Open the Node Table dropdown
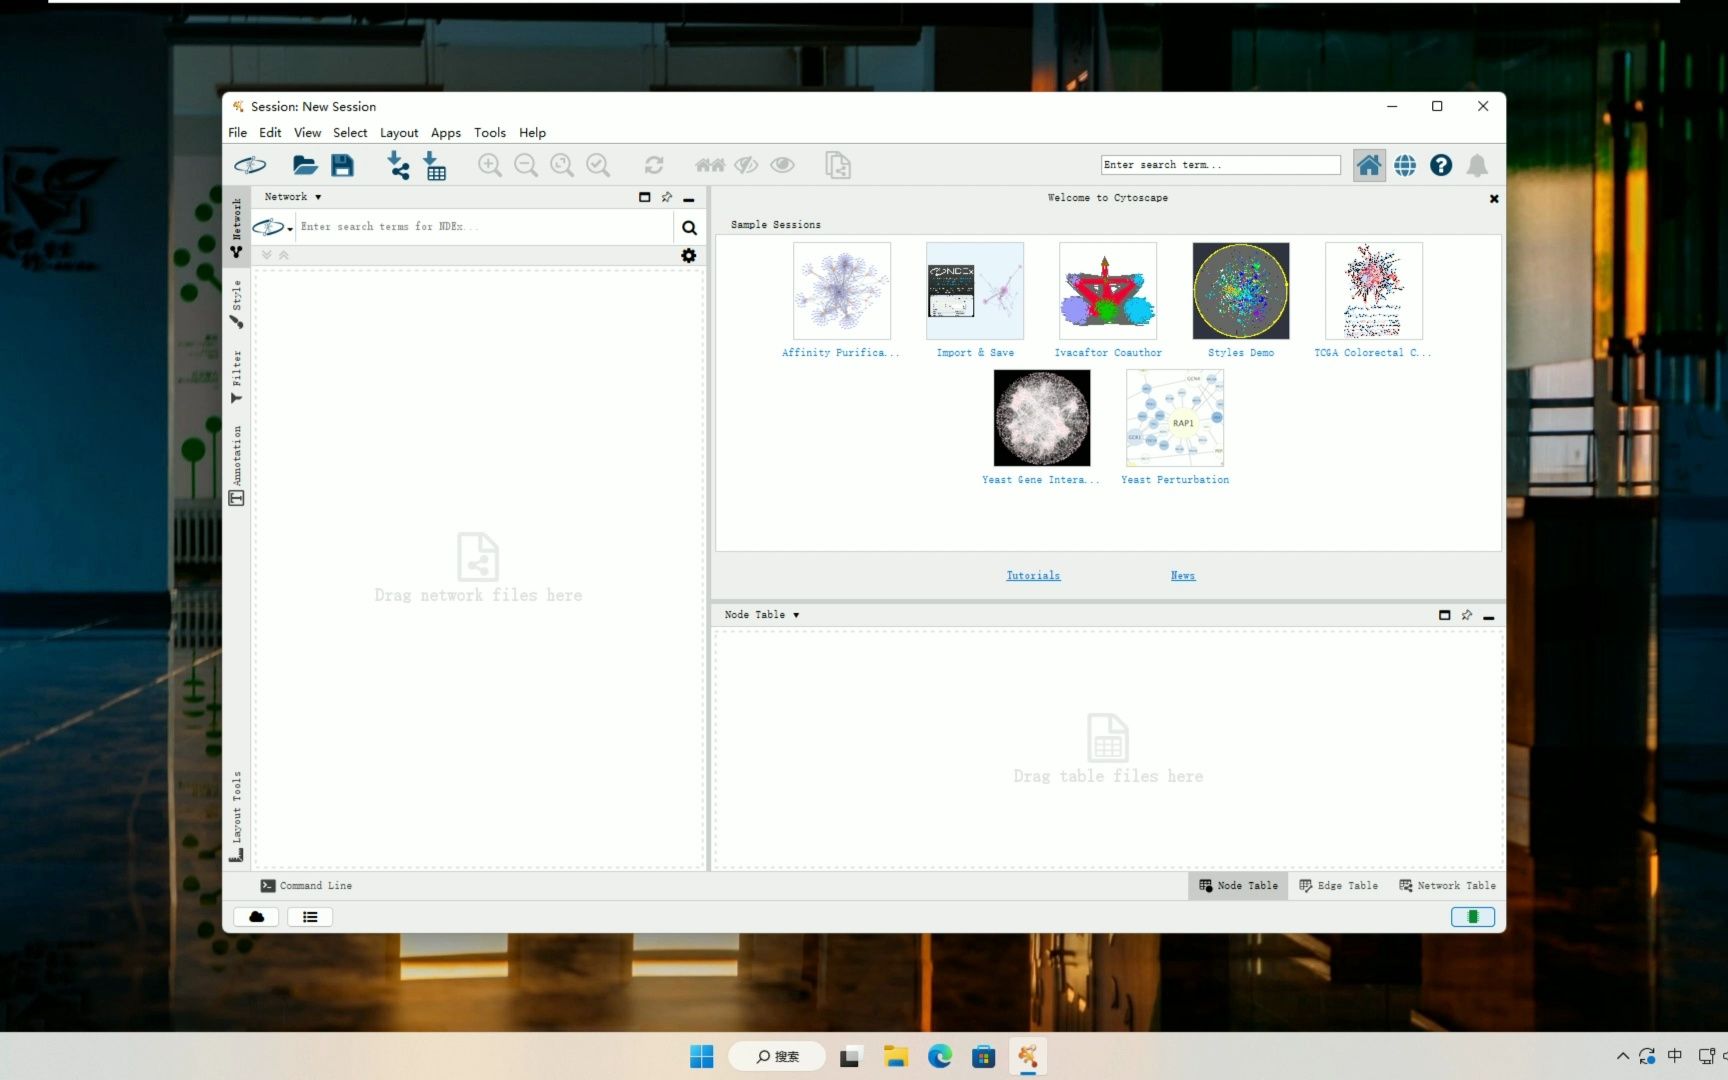 pyautogui.click(x=762, y=615)
